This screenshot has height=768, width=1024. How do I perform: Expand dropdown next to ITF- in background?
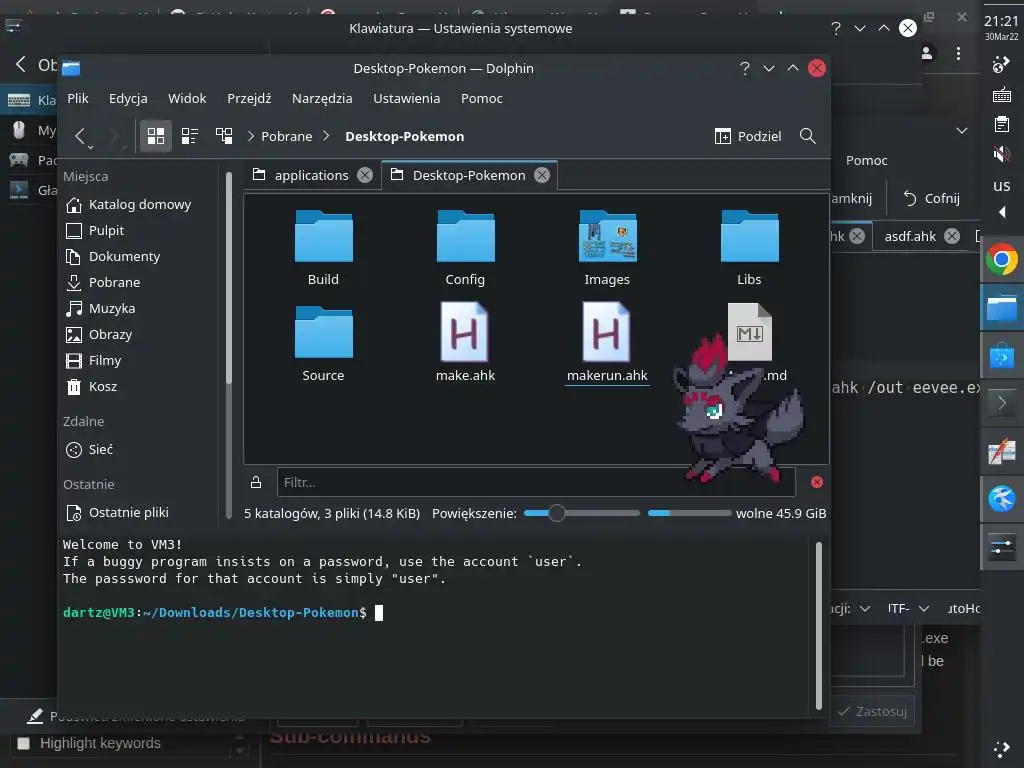[x=923, y=609]
